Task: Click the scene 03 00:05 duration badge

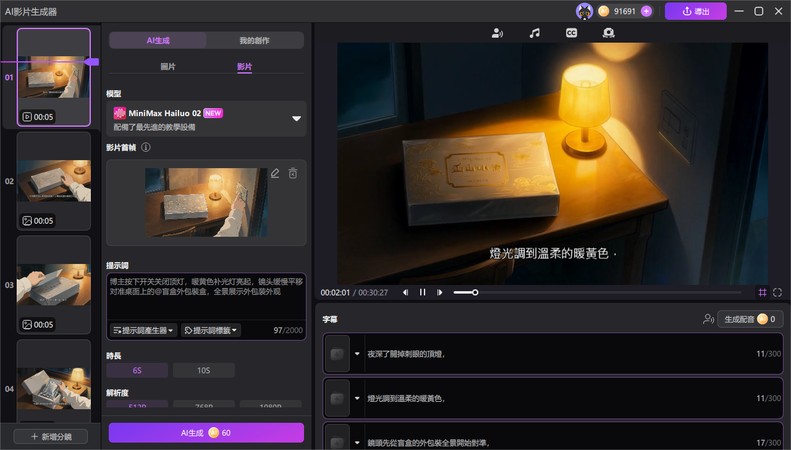Action: pos(38,325)
